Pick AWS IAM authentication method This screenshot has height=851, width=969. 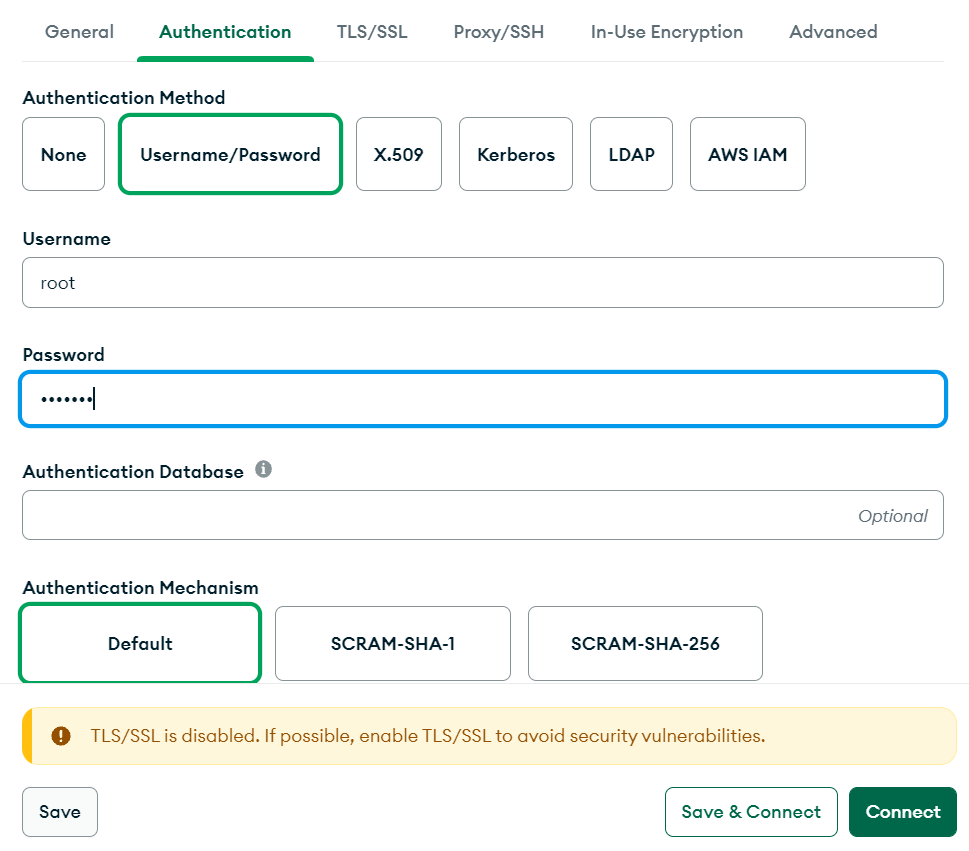coord(748,155)
